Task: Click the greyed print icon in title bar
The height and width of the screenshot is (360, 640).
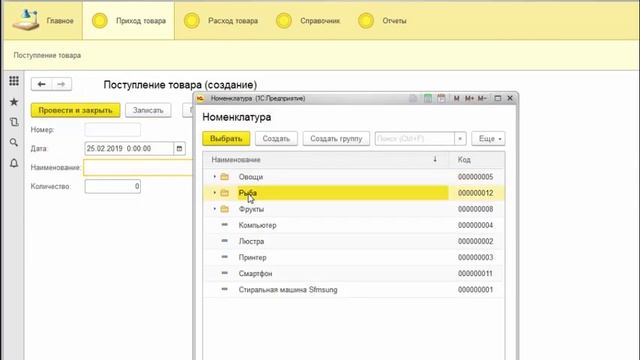Action: 413,98
